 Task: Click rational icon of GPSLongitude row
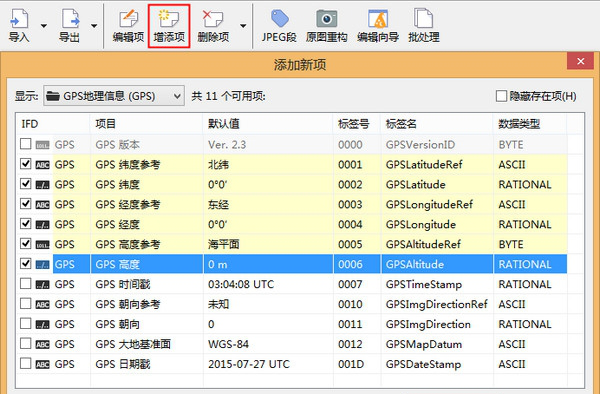[x=42, y=225]
